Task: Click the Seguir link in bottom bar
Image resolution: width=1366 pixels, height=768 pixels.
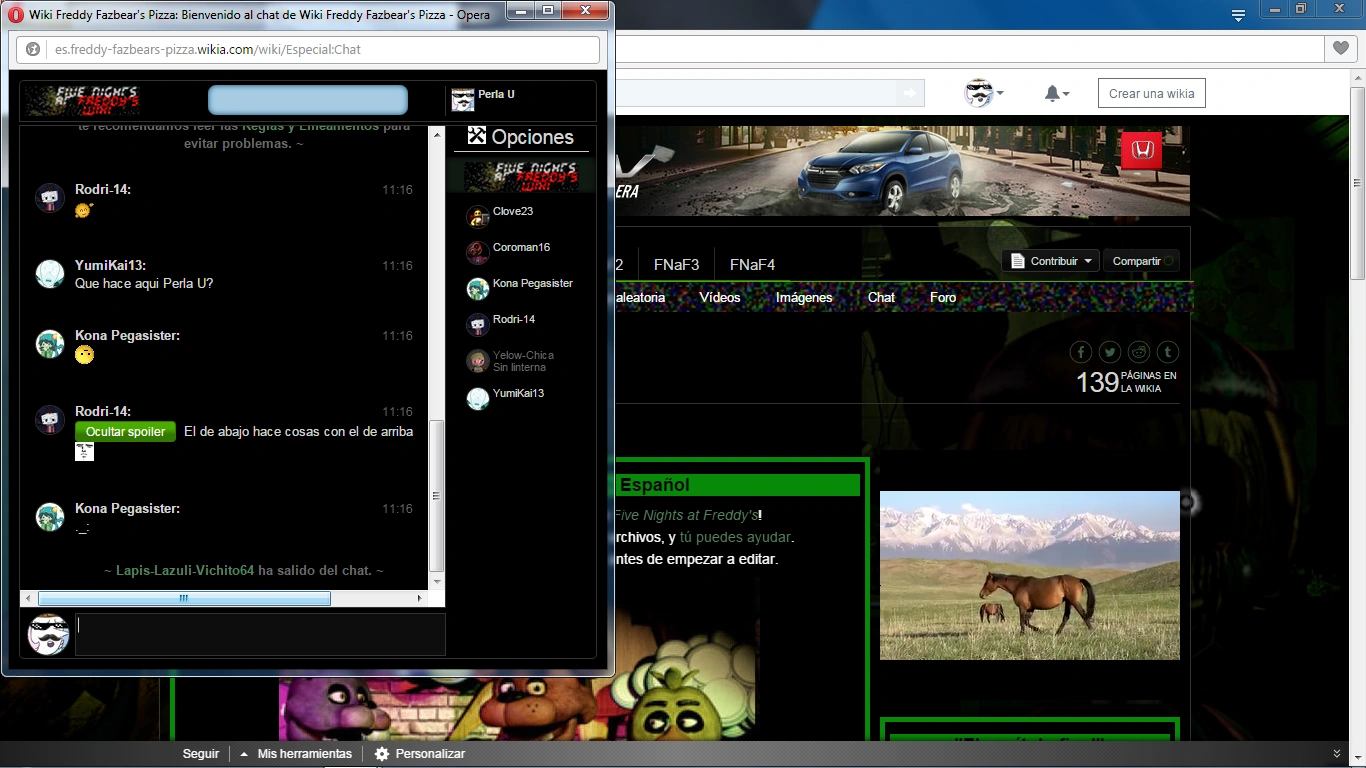Action: click(x=201, y=754)
